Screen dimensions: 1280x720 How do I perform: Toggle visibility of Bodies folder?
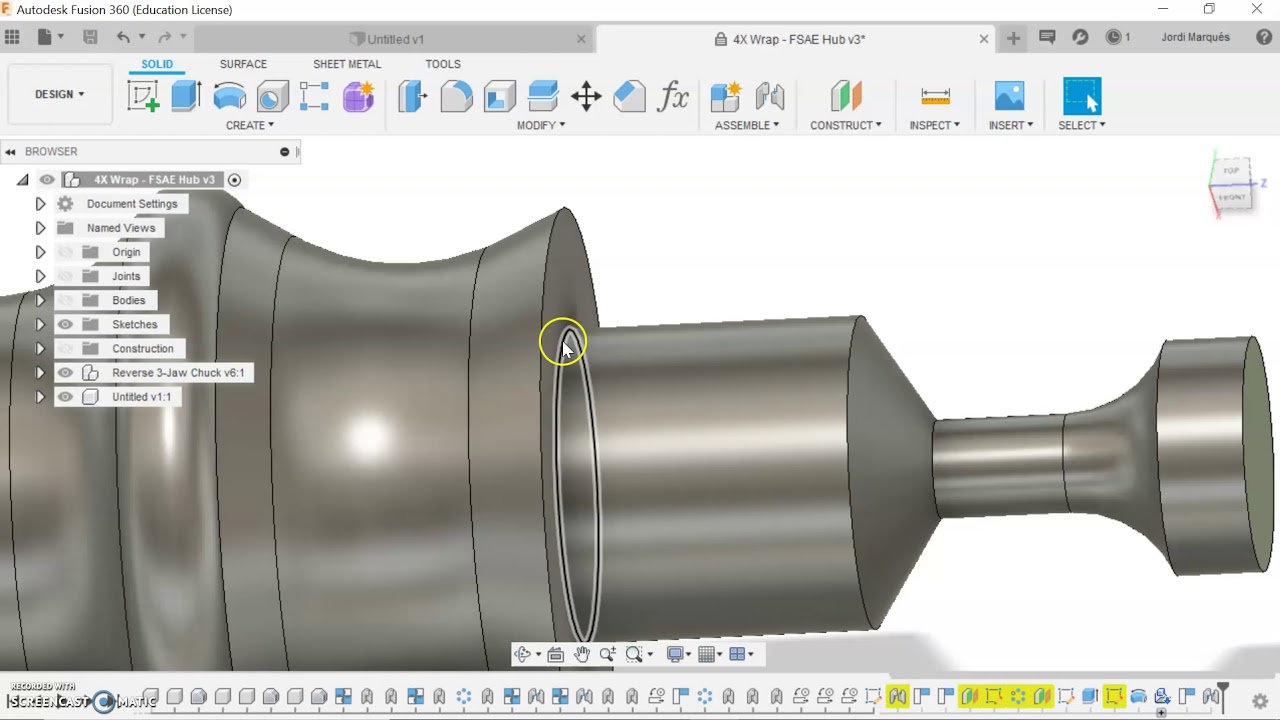click(65, 300)
